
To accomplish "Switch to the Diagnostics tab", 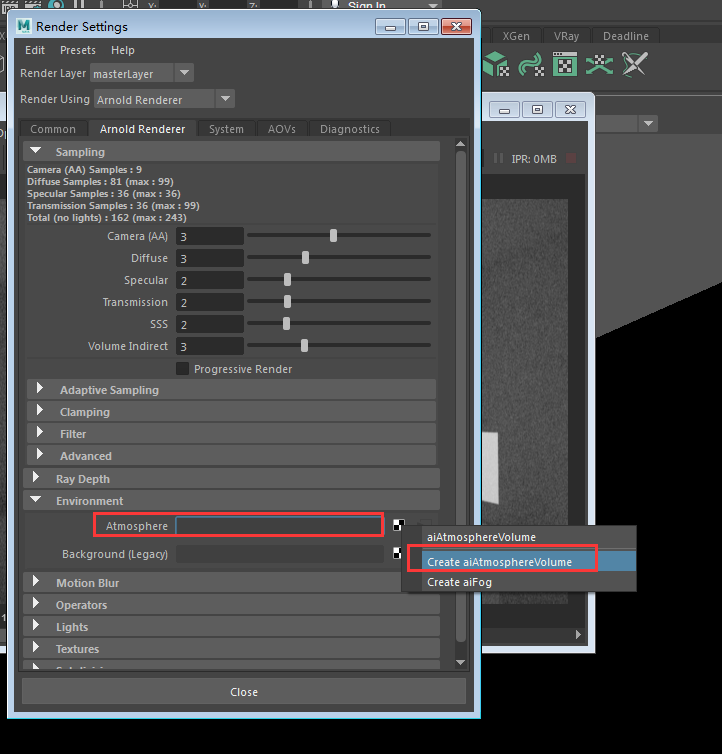I will pyautogui.click(x=350, y=129).
